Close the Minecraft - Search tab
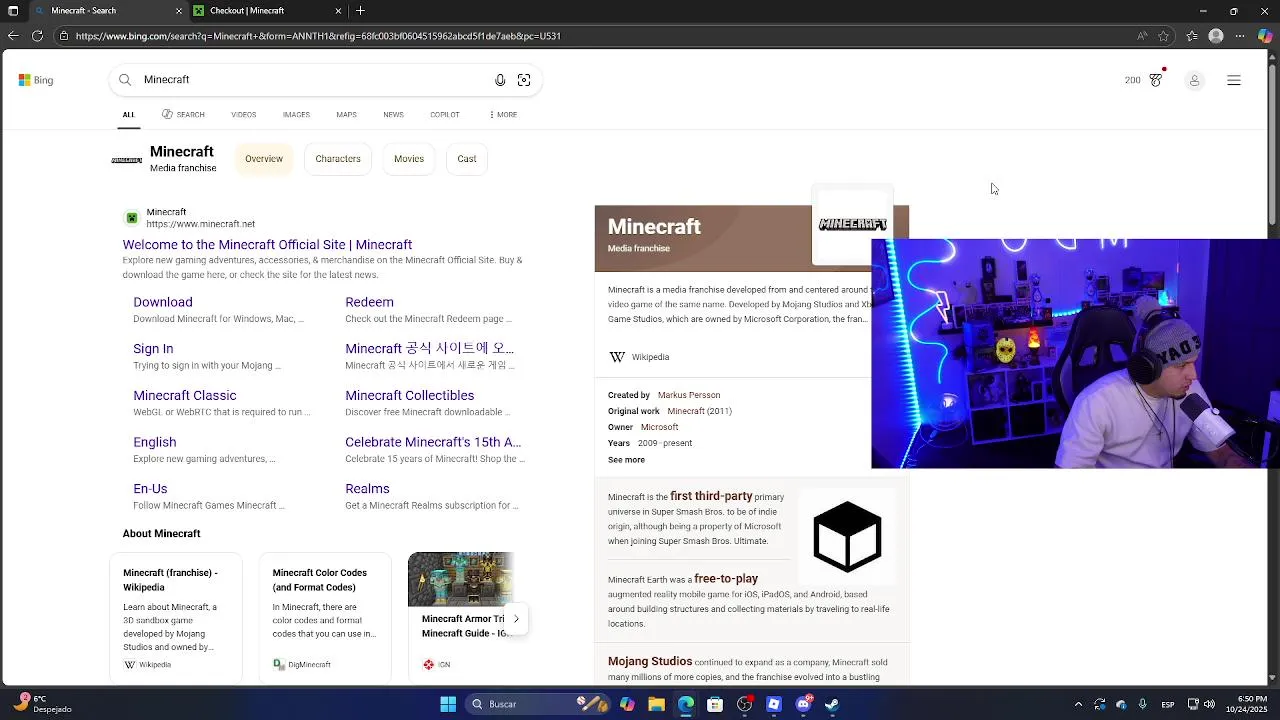 179,11
